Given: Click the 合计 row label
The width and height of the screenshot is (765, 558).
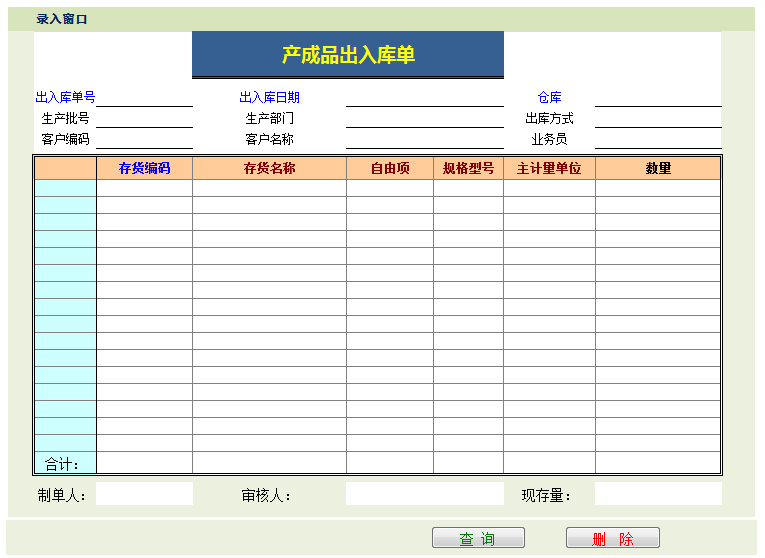Looking at the screenshot, I should [x=61, y=464].
